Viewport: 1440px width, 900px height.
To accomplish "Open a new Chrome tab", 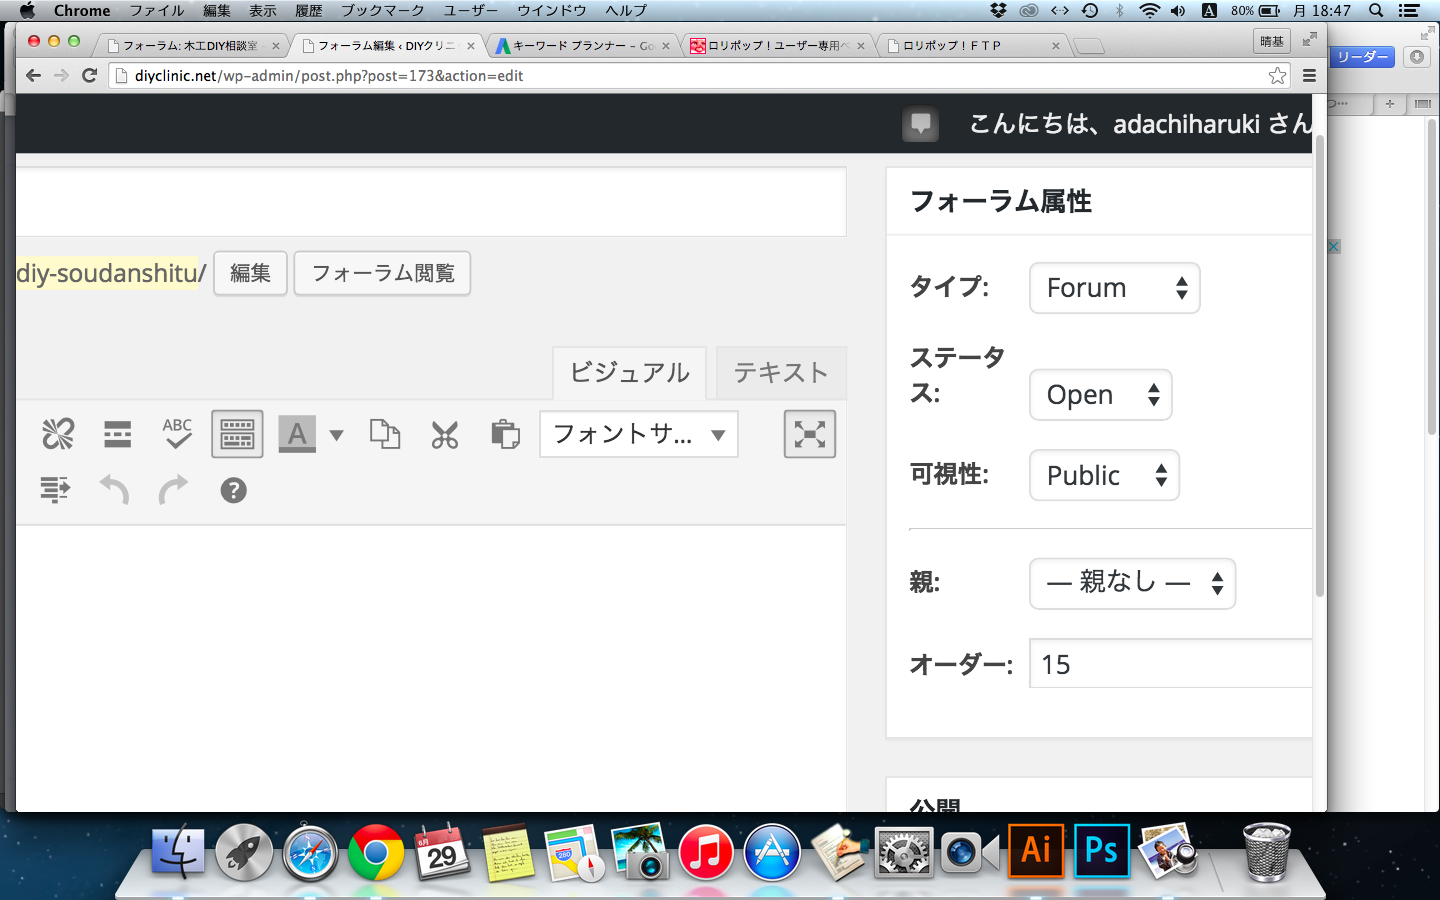I will point(1089,46).
